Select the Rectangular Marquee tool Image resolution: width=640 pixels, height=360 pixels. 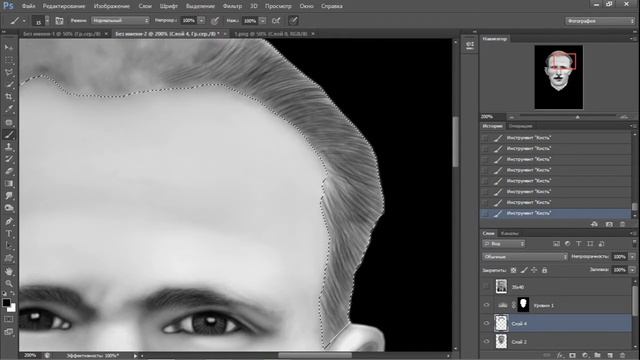[9, 60]
